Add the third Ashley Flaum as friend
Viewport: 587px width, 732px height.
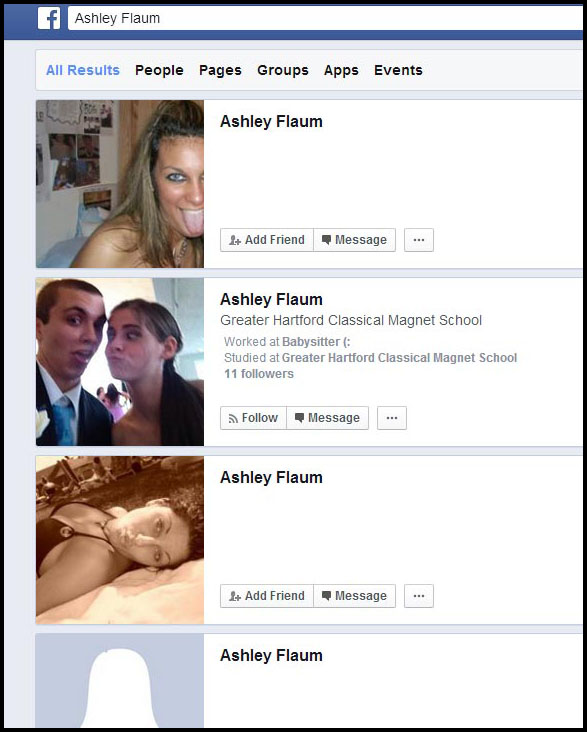267,596
